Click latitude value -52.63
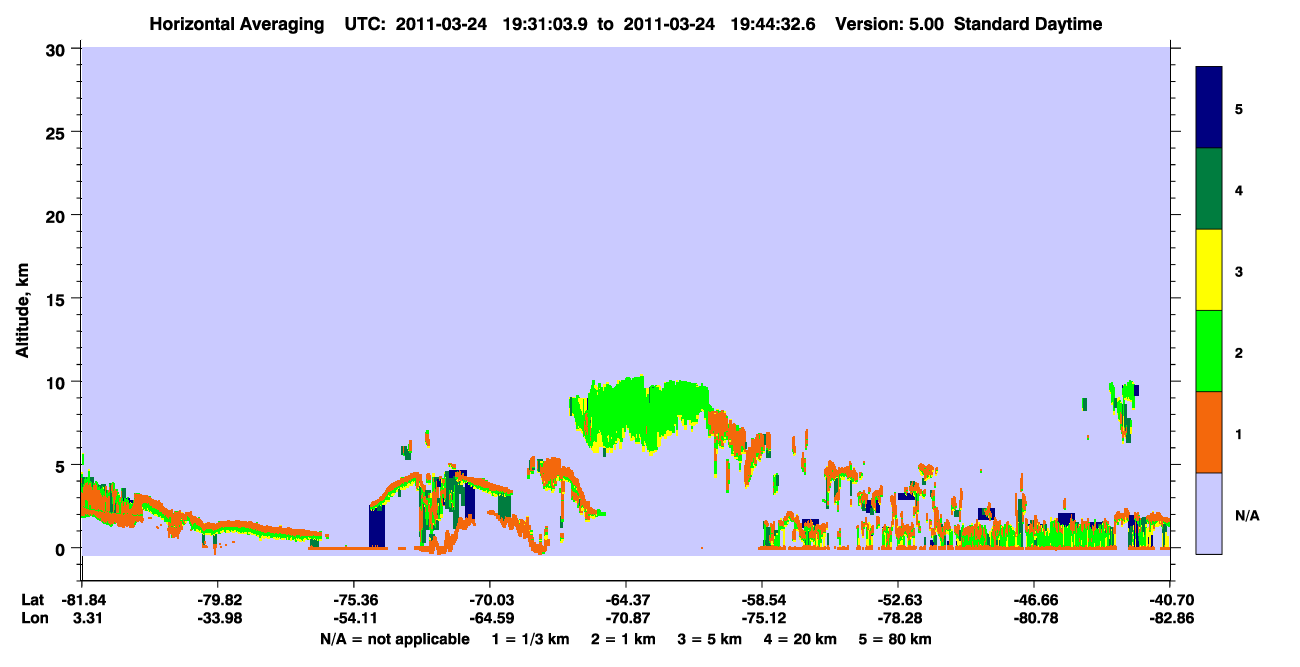1300x667 pixels. (898, 600)
